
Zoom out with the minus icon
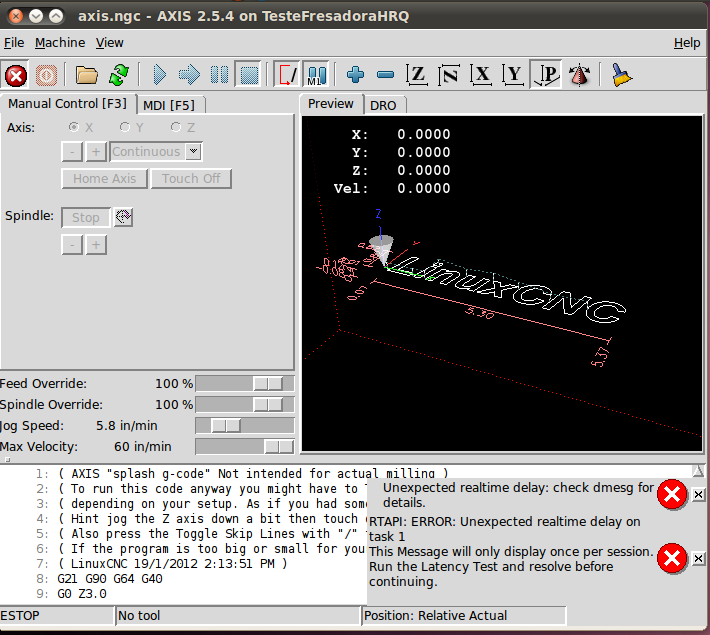click(385, 75)
